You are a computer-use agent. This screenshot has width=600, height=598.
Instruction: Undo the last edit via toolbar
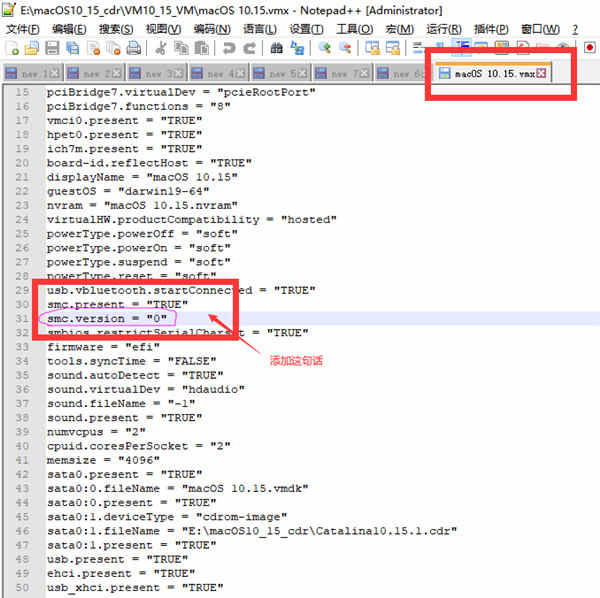pos(229,49)
